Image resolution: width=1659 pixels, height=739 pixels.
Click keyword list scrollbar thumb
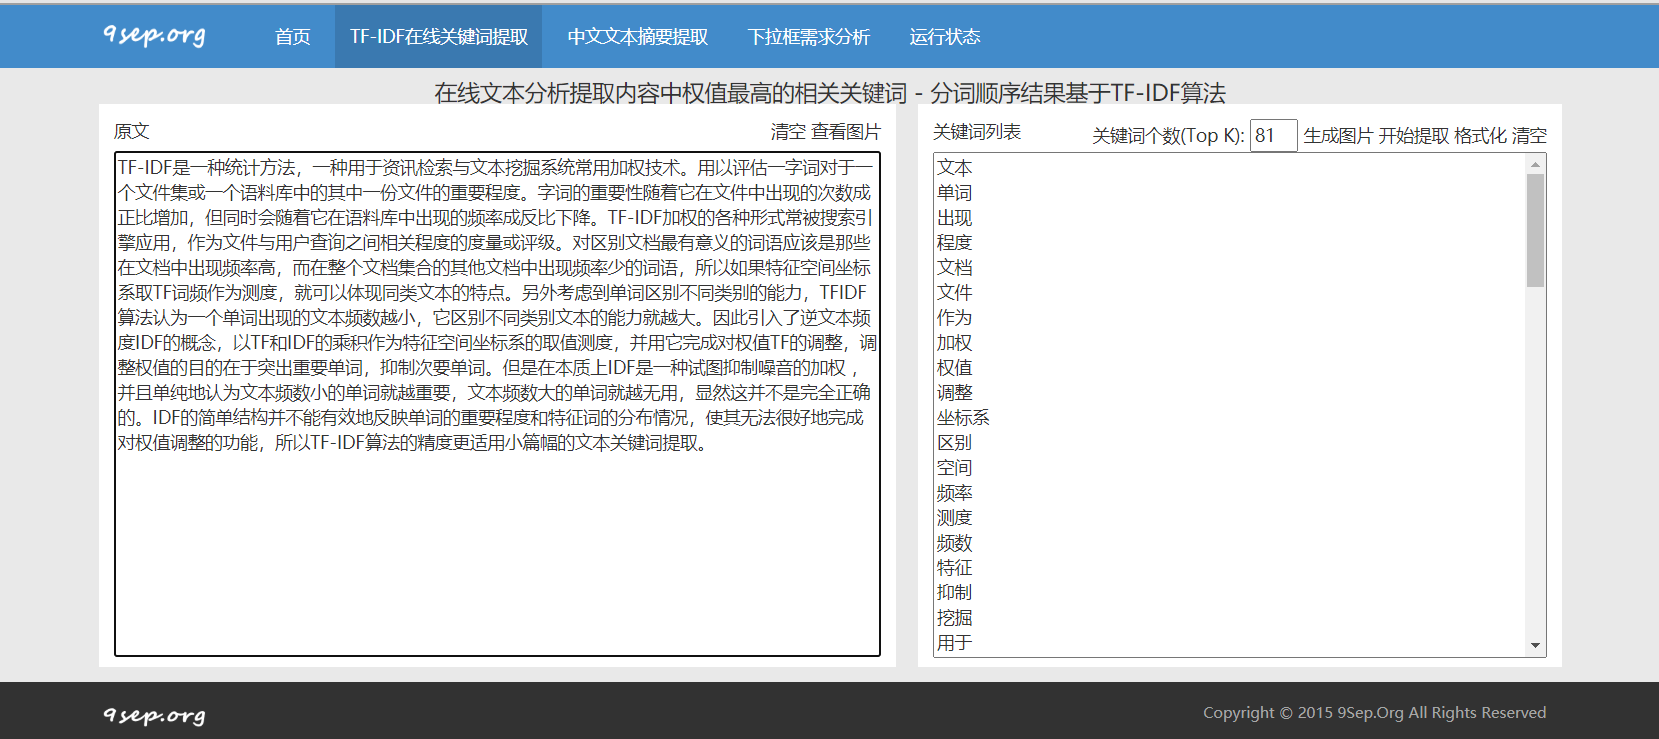(x=1535, y=231)
